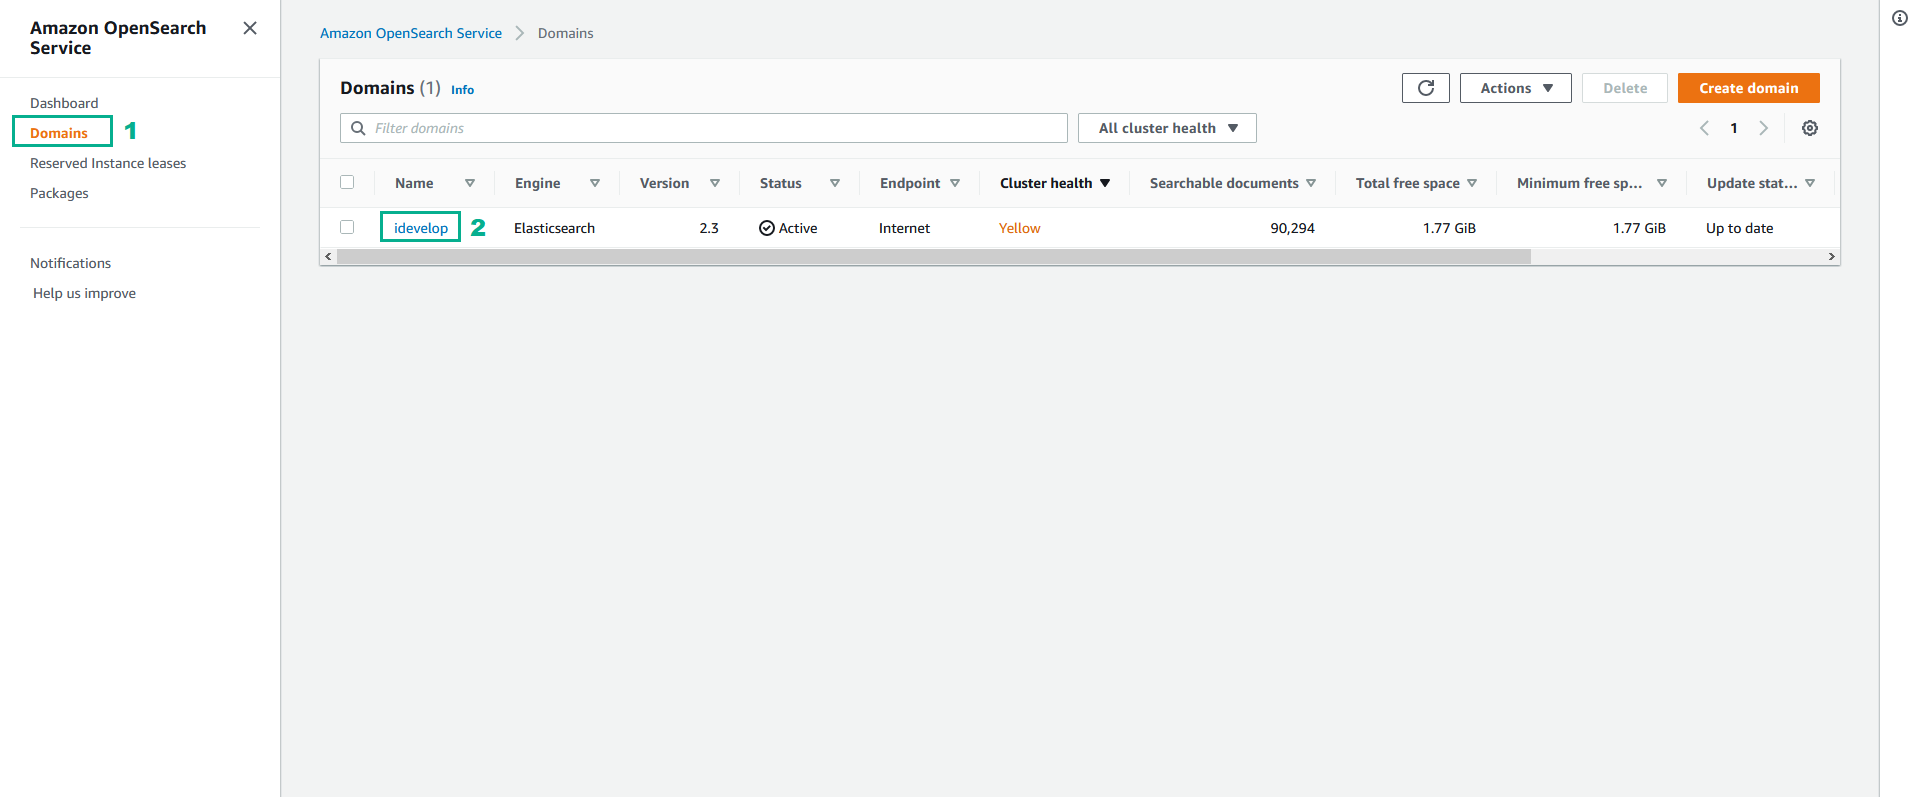Click Create domain button
The image size is (1919, 797).
pyautogui.click(x=1748, y=88)
